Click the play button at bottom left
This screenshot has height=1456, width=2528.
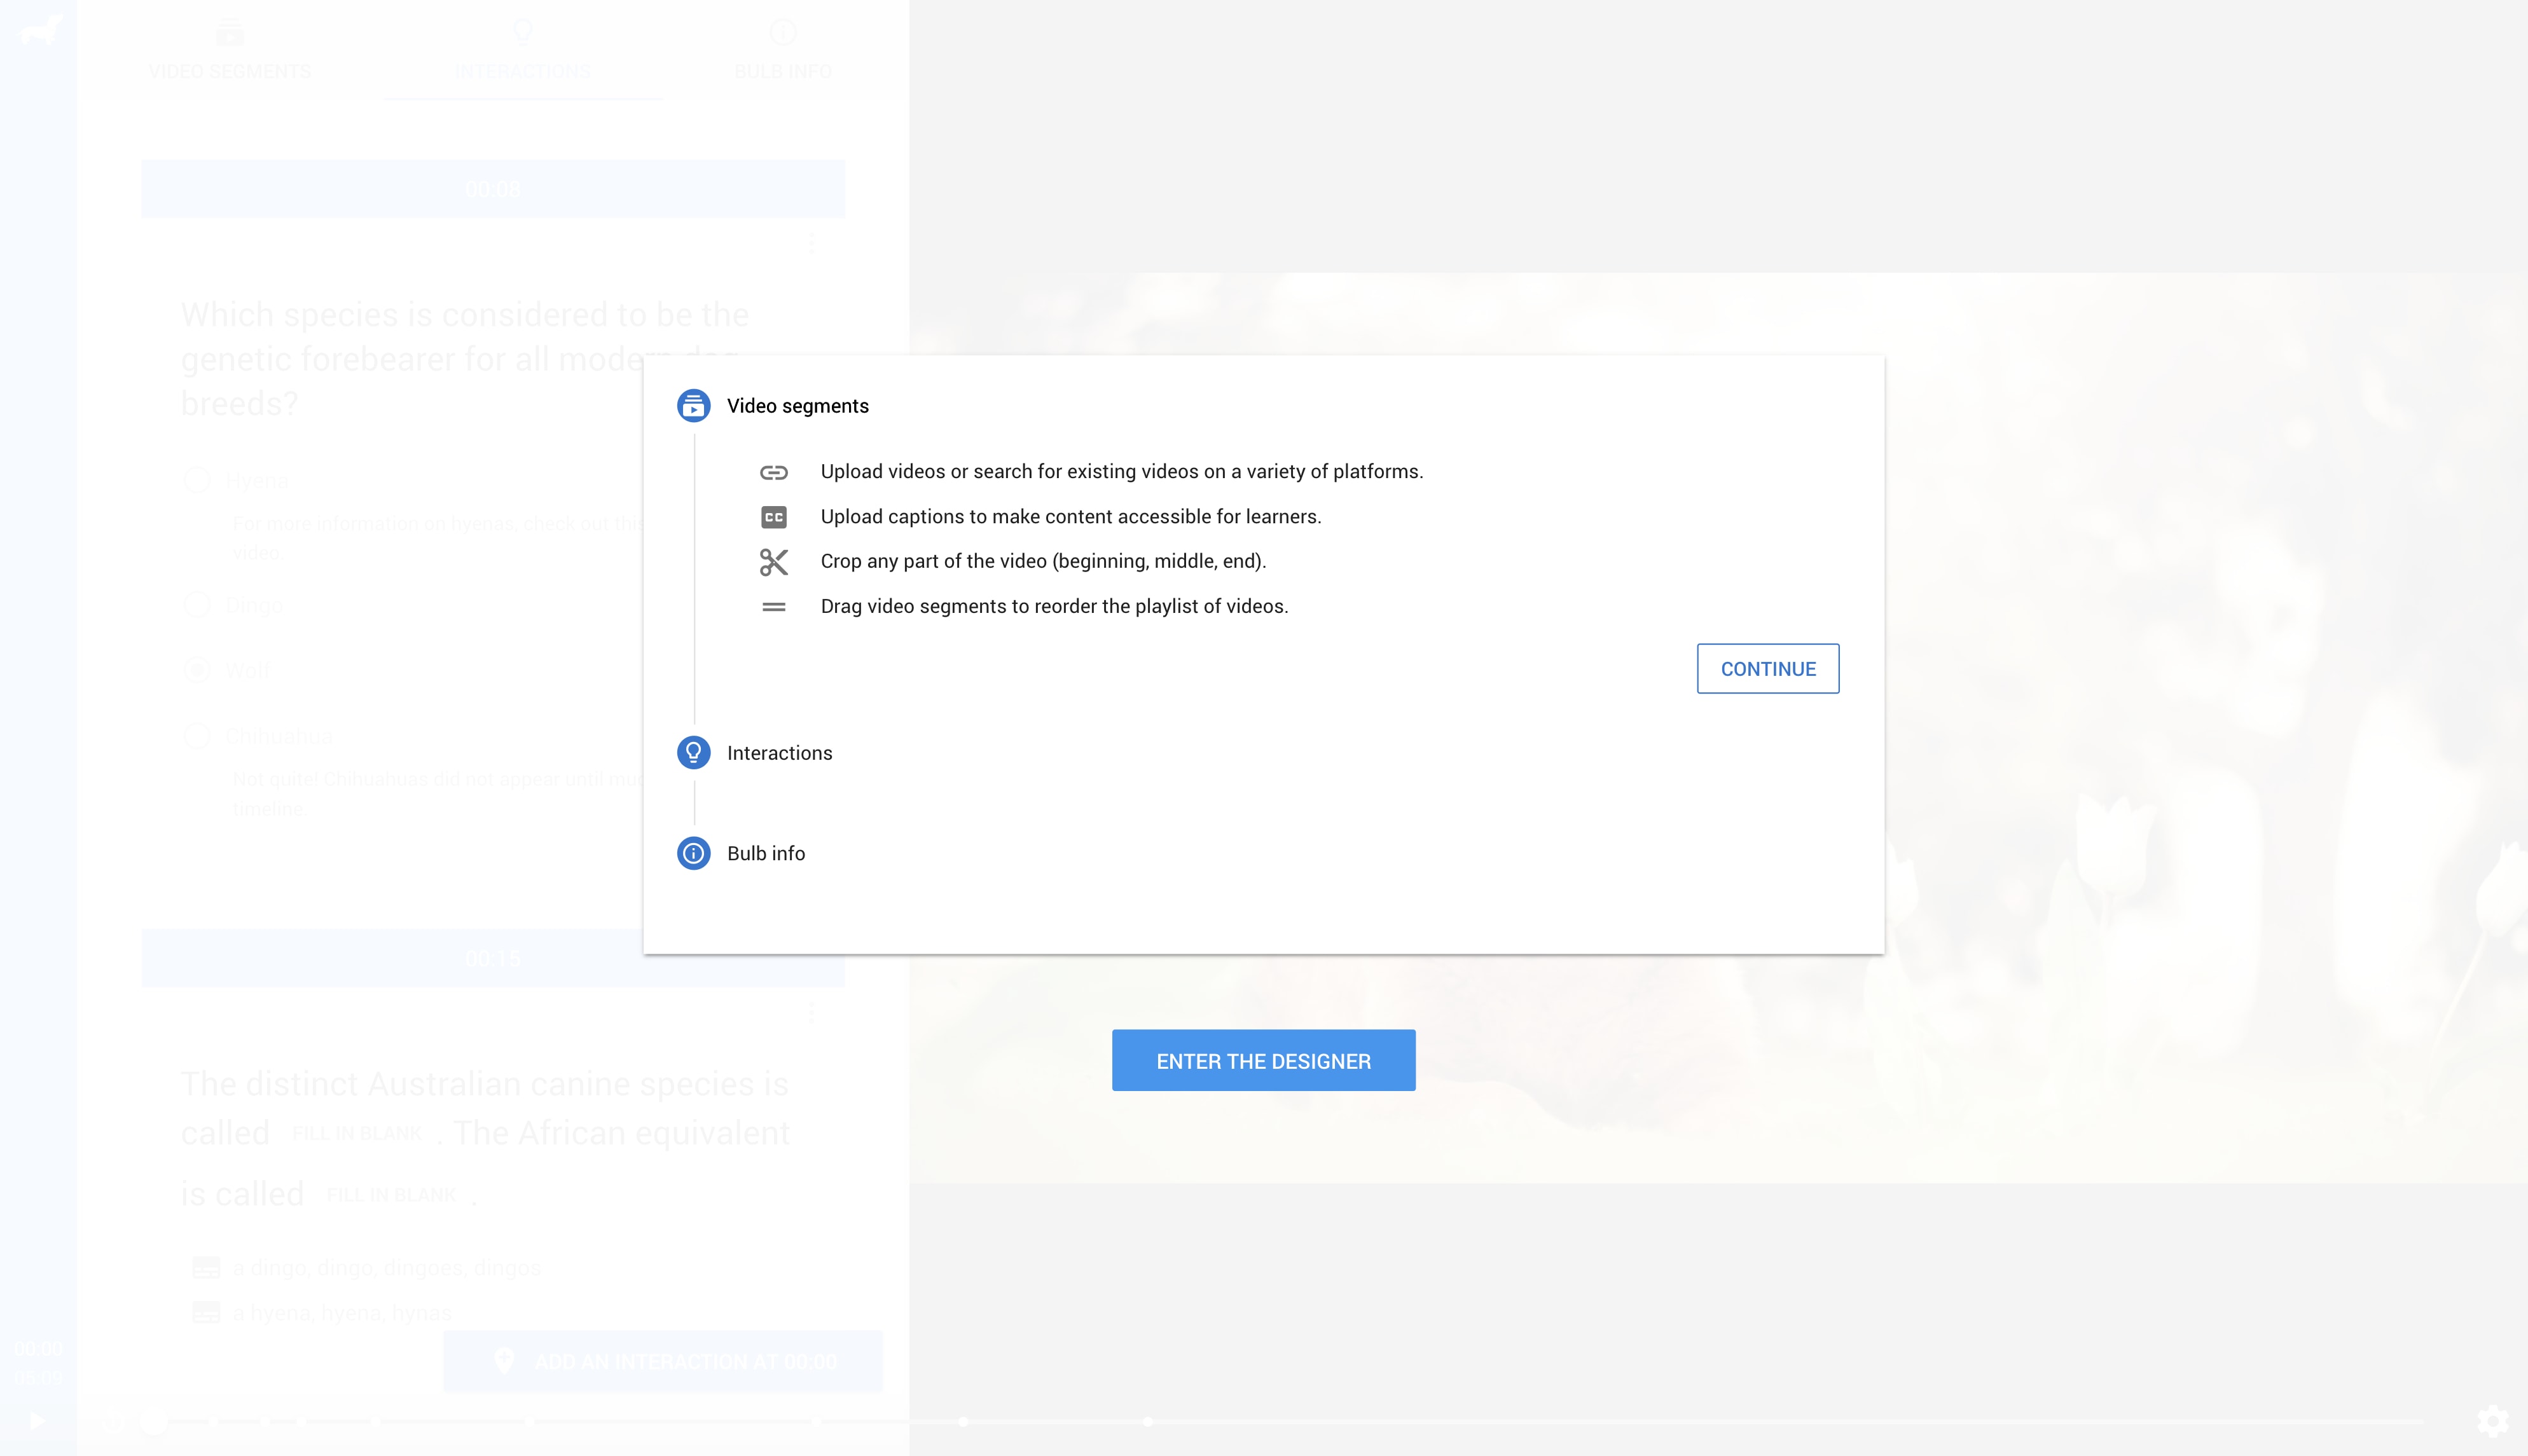click(x=36, y=1421)
